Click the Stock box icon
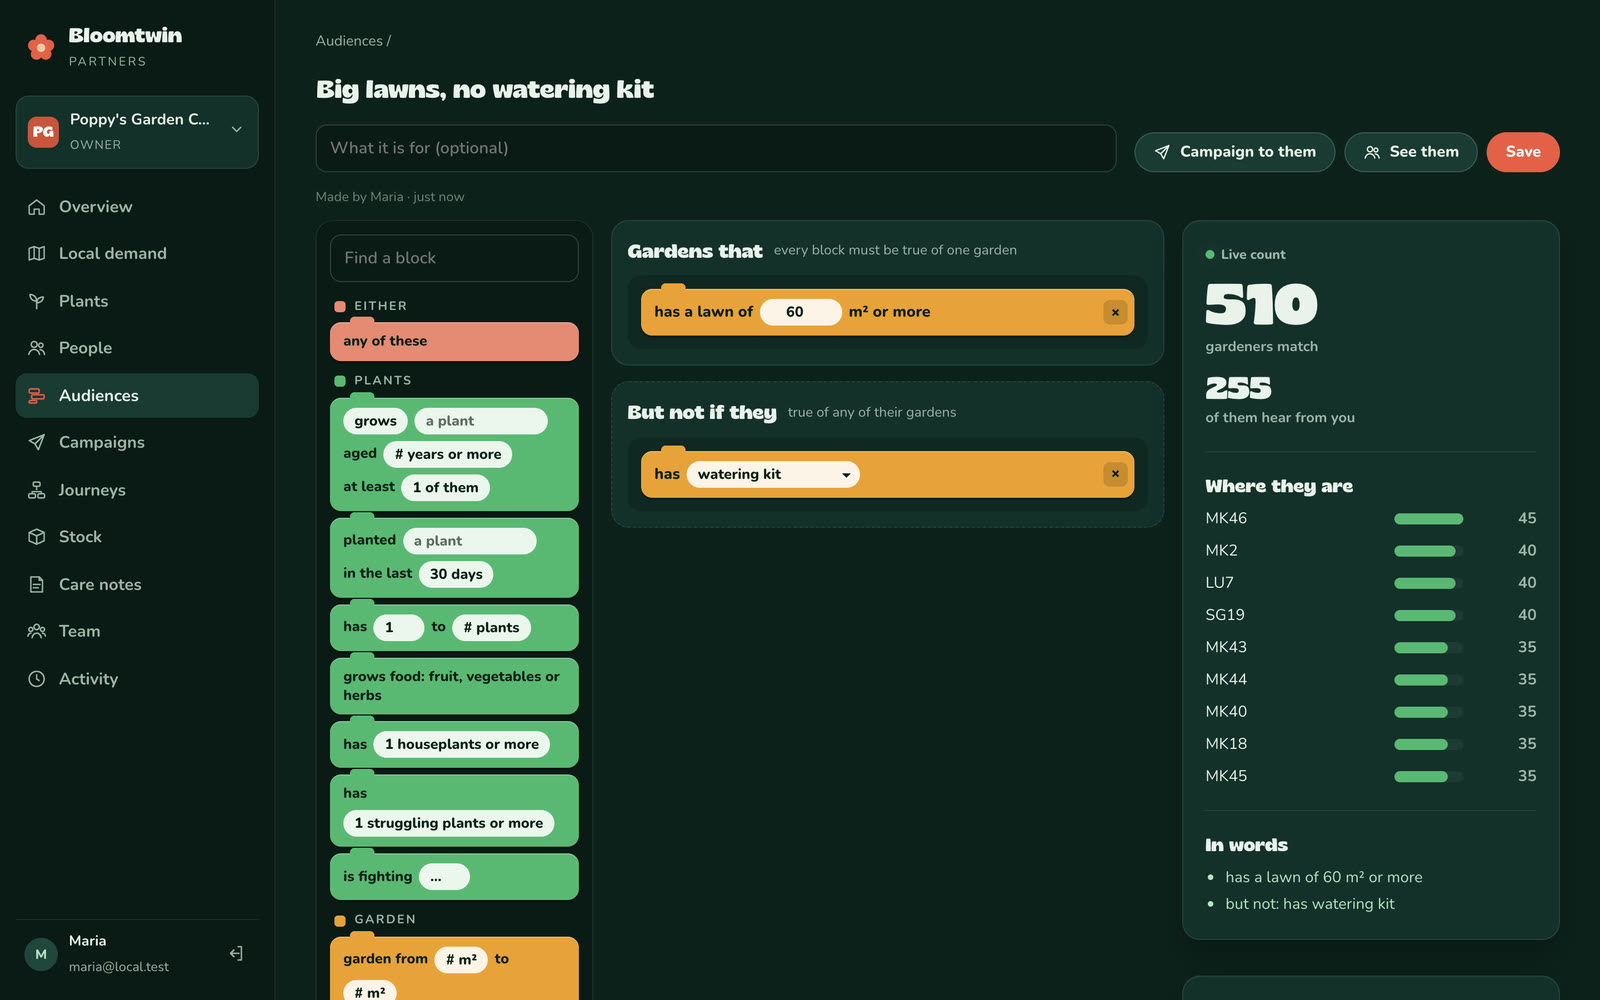Screen dimensions: 1600x1000 [37, 537]
